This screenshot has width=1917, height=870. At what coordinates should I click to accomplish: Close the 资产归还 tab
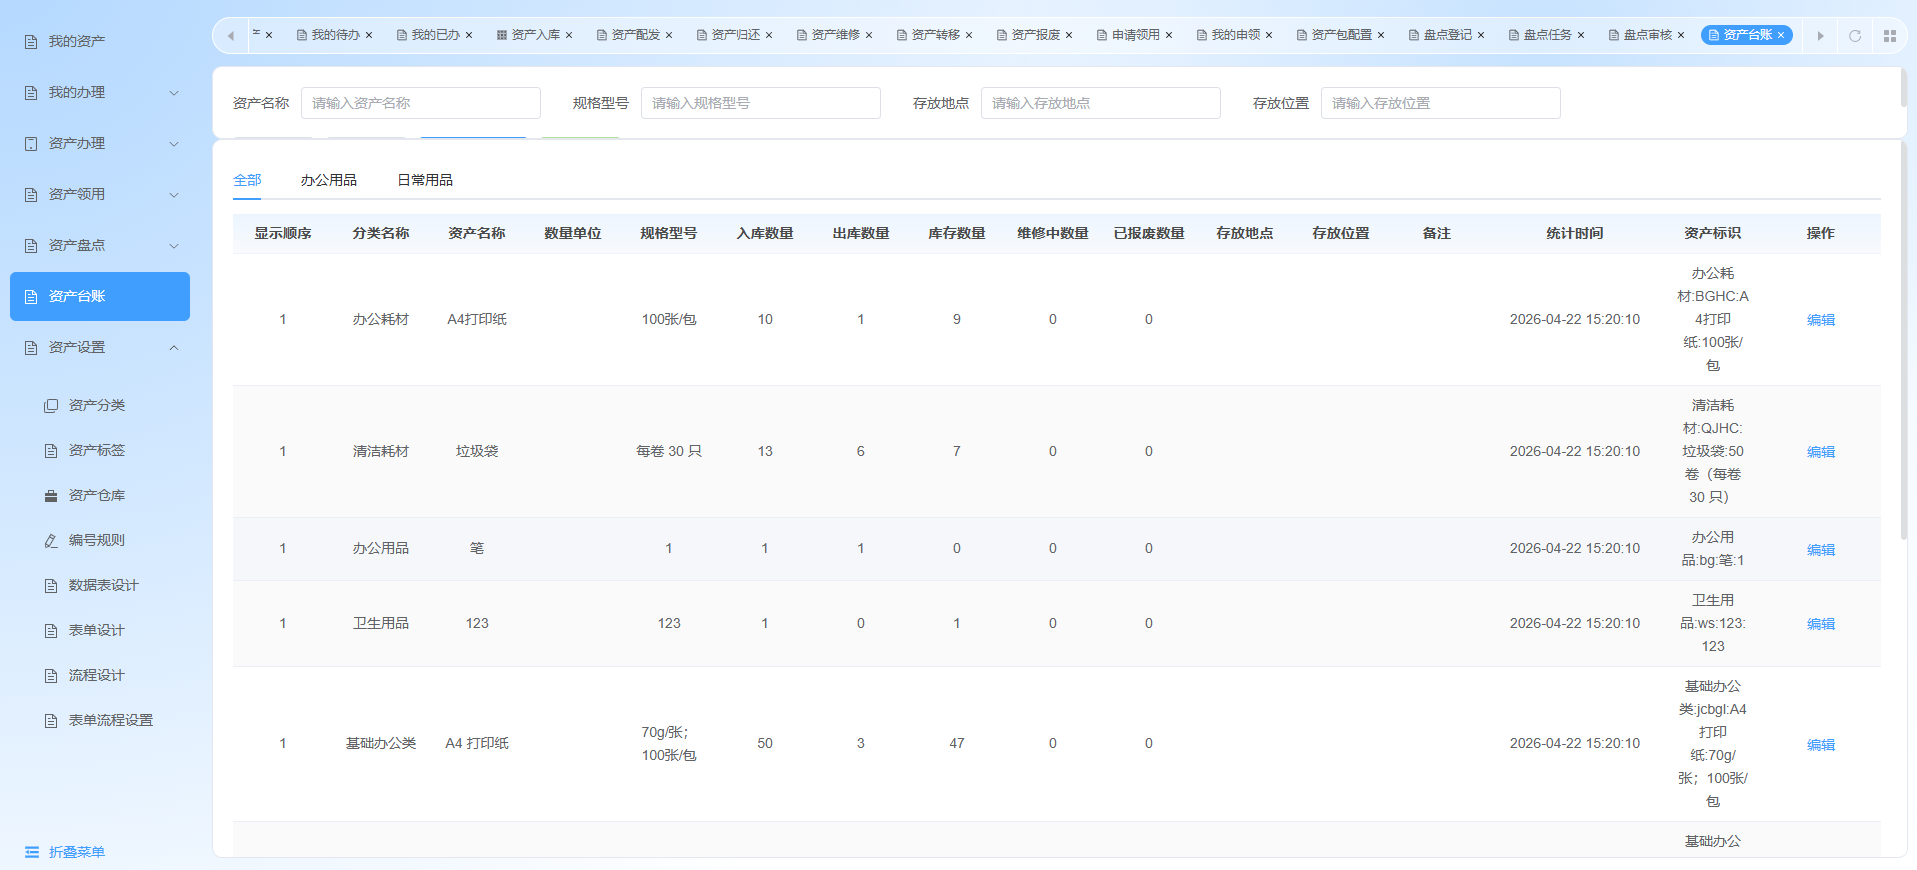pyautogui.click(x=769, y=35)
